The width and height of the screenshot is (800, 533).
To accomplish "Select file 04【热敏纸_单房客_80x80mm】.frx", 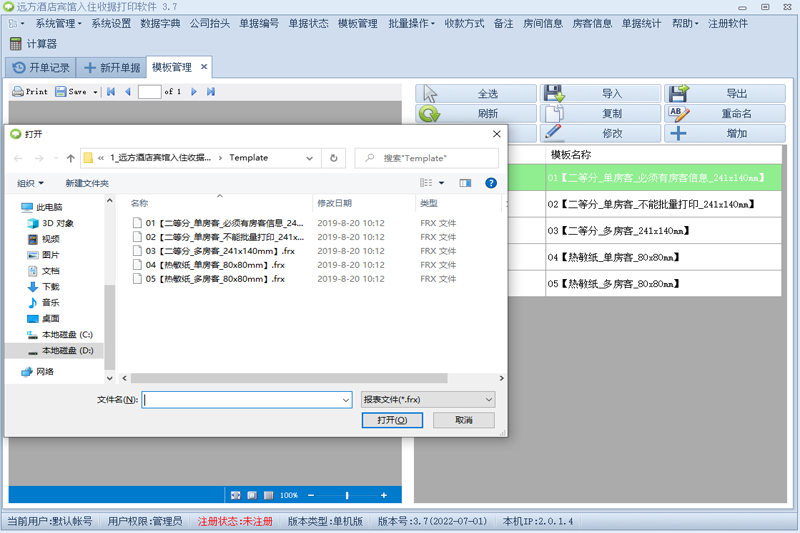I will (206, 265).
